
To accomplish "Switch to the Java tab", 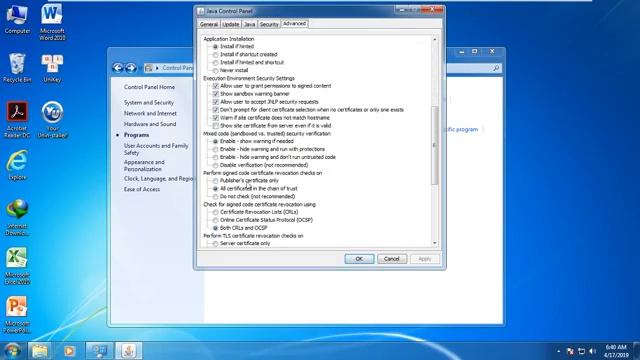I will [249, 24].
